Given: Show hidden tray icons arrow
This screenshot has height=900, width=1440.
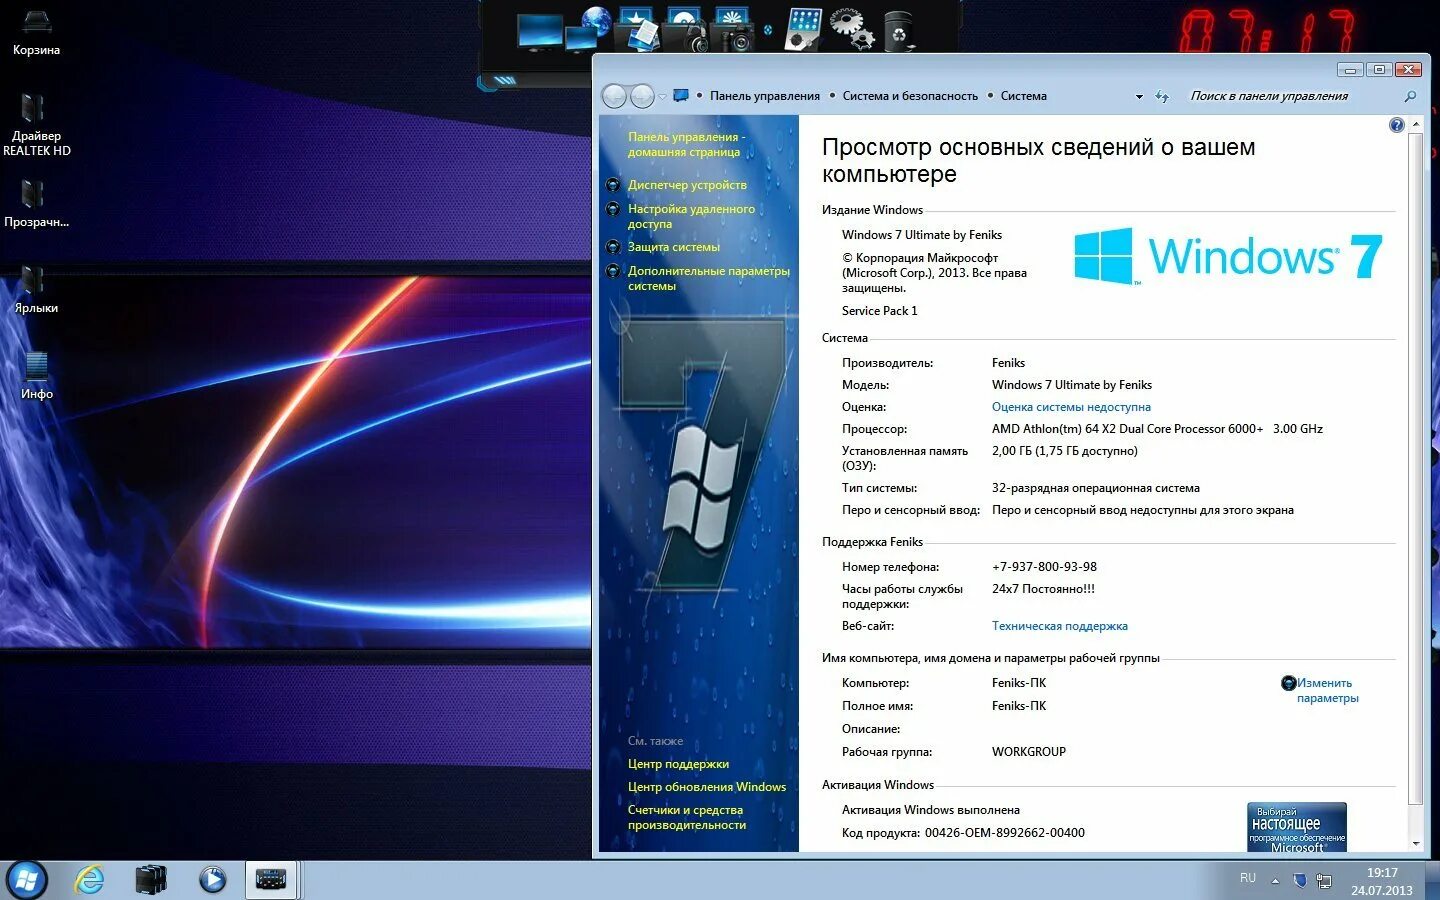Looking at the screenshot, I should coord(1275,881).
